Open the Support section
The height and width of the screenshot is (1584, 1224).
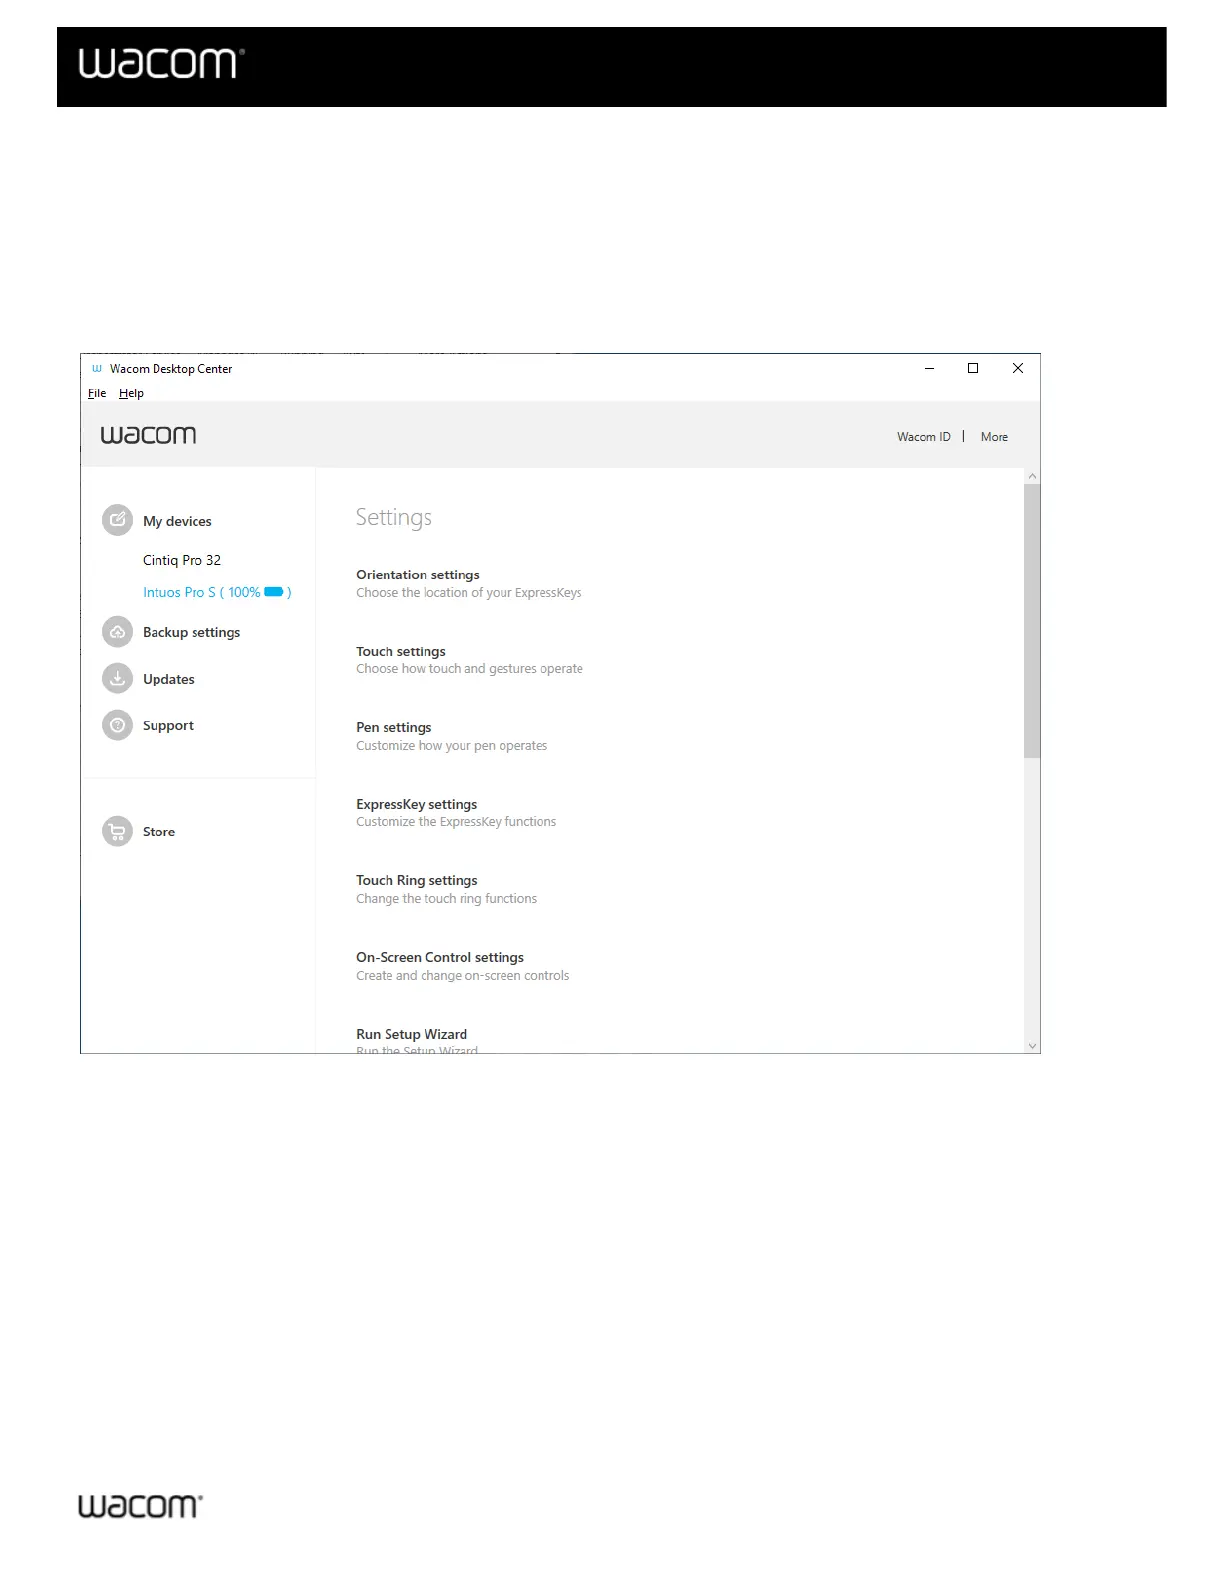168,725
